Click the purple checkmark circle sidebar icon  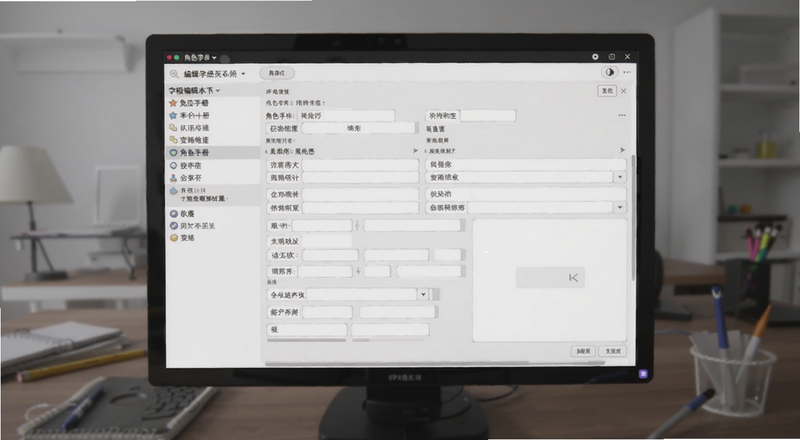tap(173, 226)
